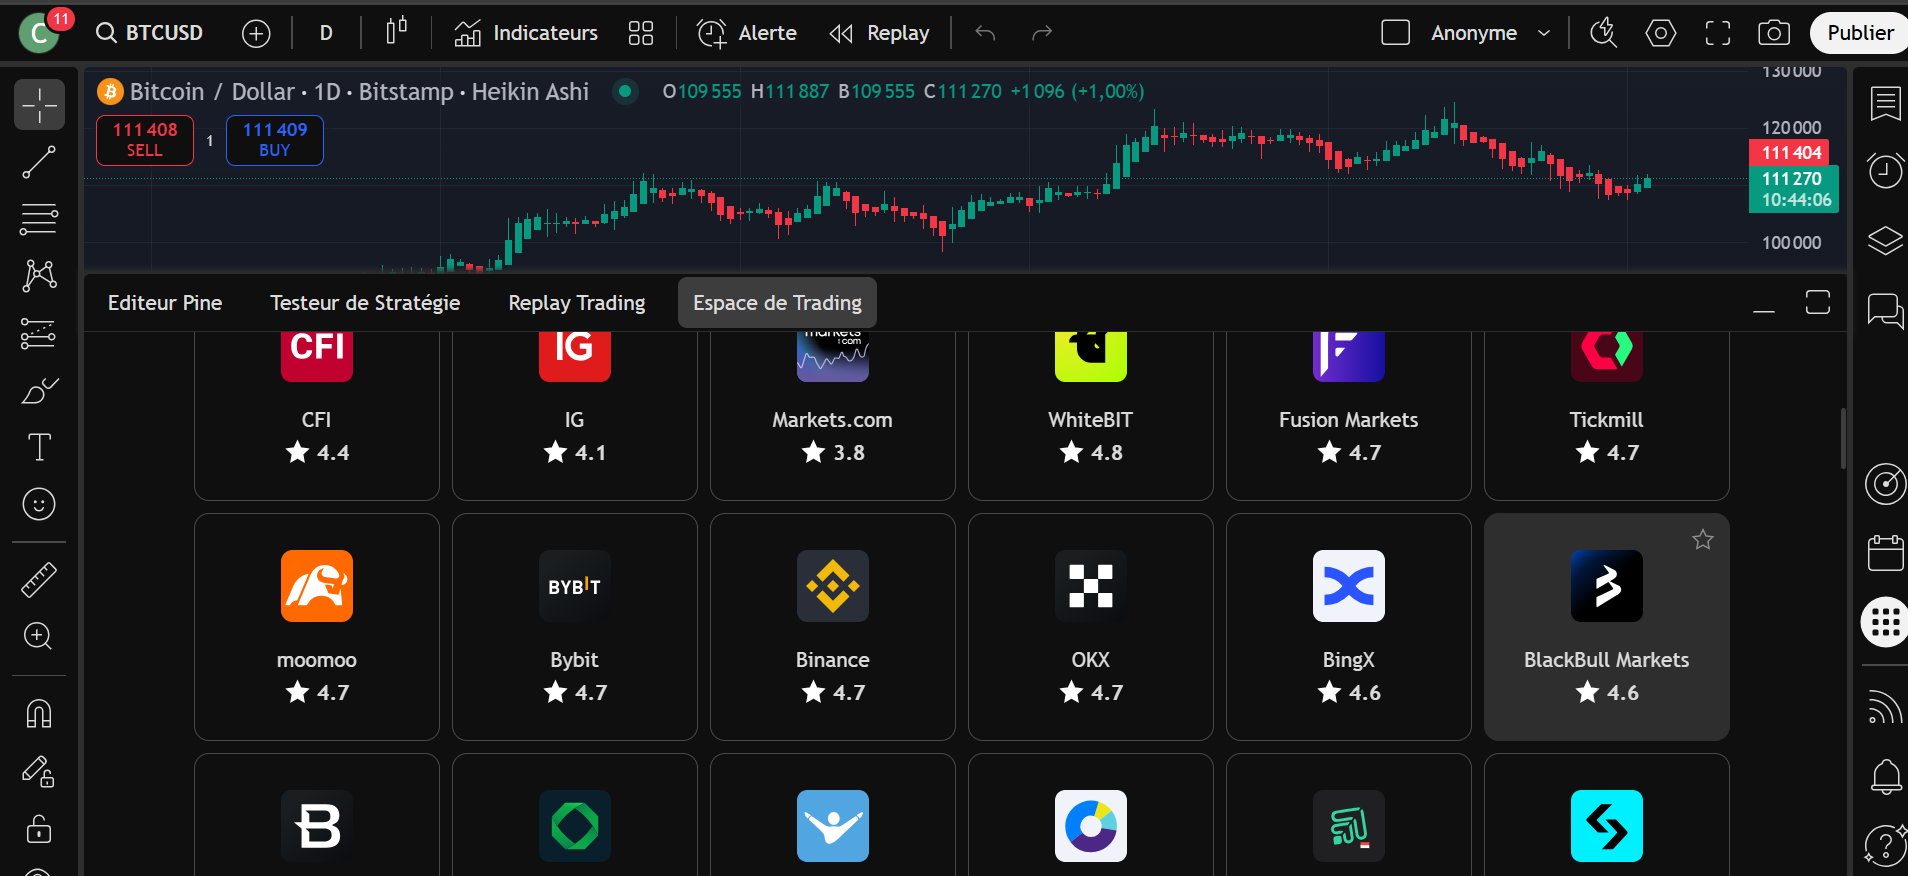Viewport: 1908px width, 876px height.
Task: Click the 111 409 BUY button
Action: point(275,140)
